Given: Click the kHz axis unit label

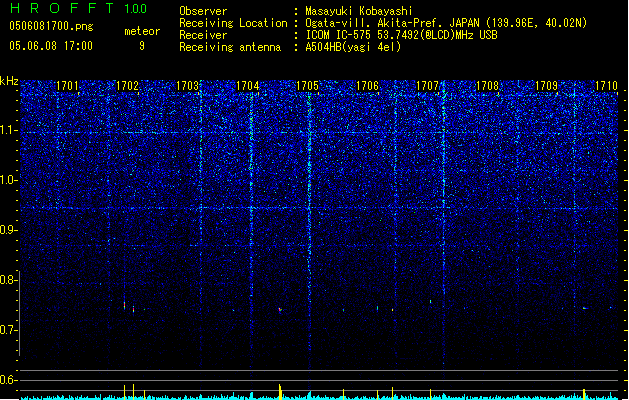Looking at the screenshot, I should point(9,81).
